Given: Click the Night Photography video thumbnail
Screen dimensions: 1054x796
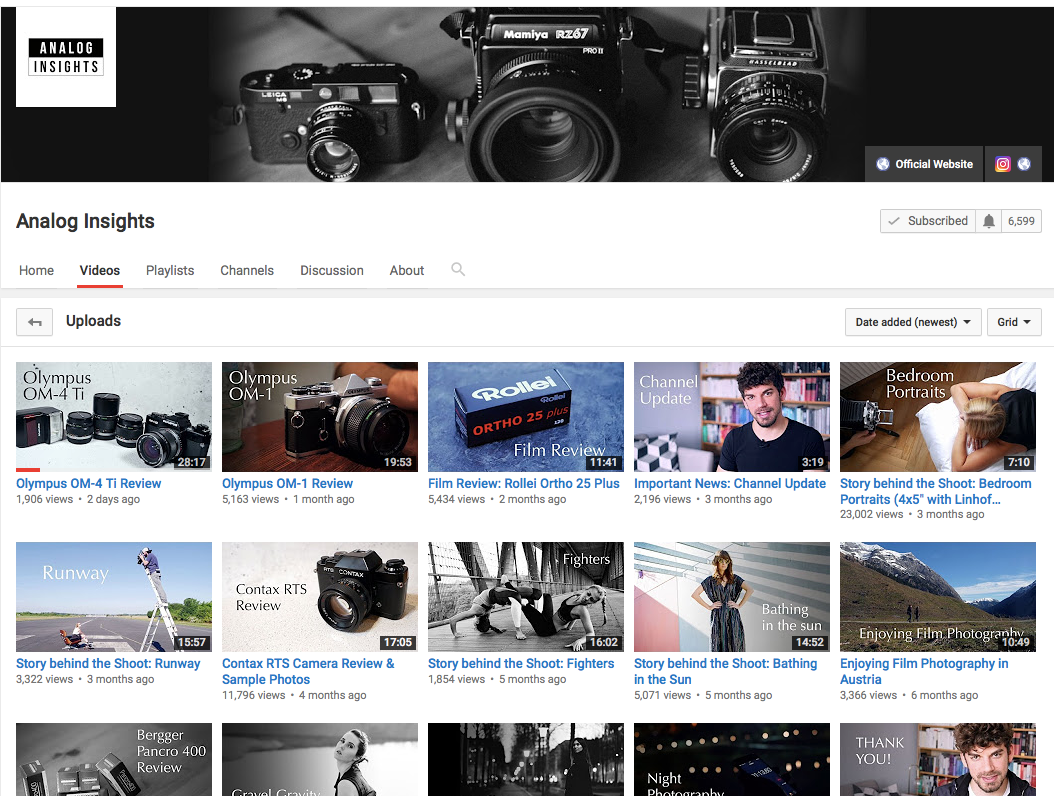Looking at the screenshot, I should coord(731,760).
